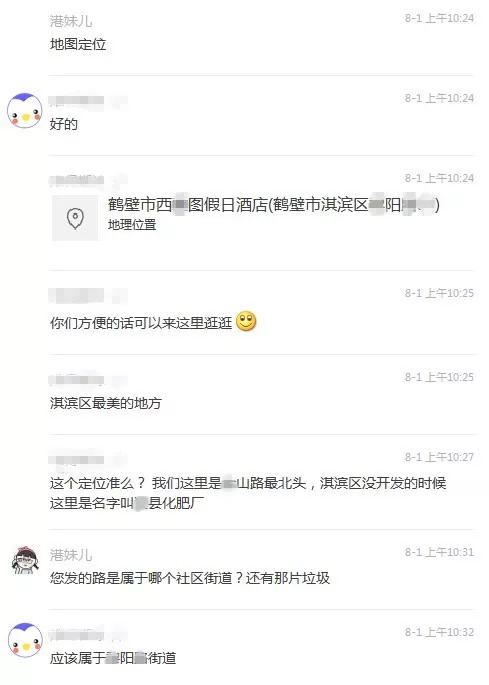The width and height of the screenshot is (489, 685).
Task: Click the message asking 这个定位准么
Action: [x=248, y=493]
